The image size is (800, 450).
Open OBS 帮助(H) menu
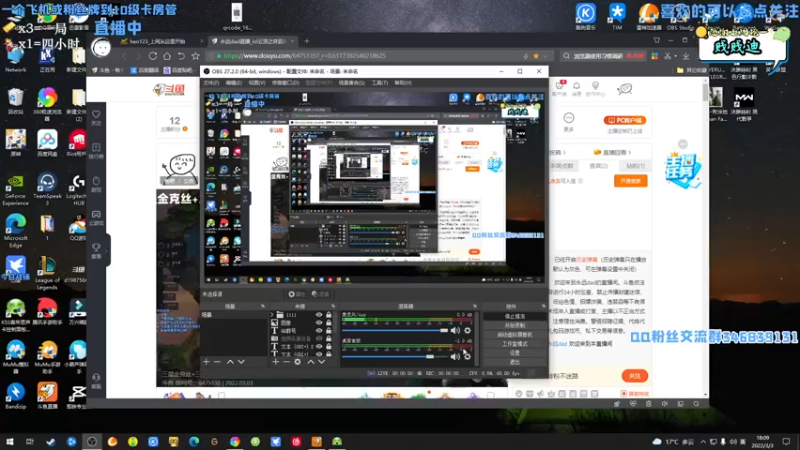coord(403,83)
